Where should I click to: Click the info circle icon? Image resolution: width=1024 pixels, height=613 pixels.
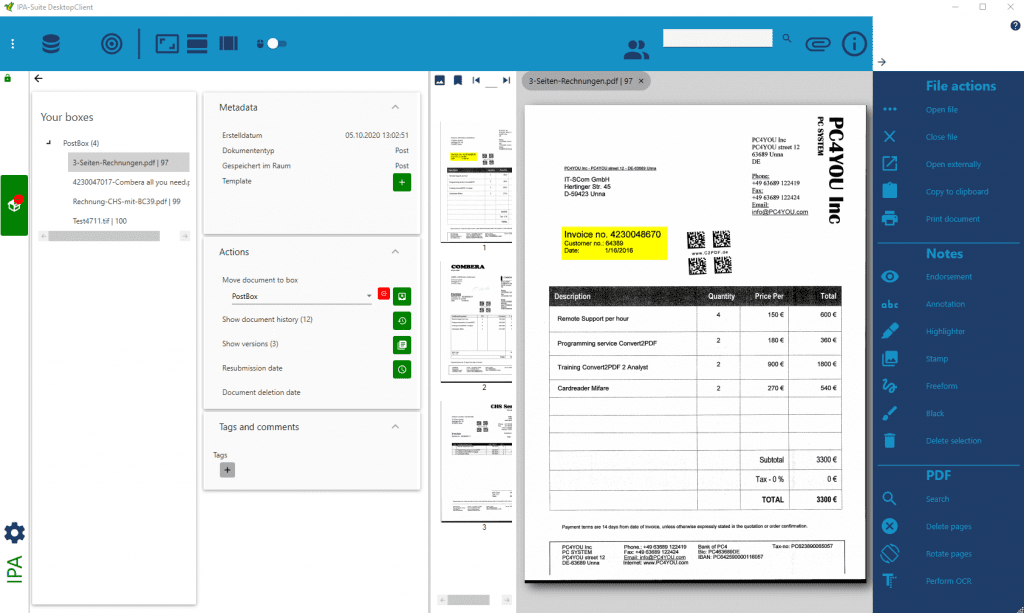pyautogui.click(x=854, y=44)
